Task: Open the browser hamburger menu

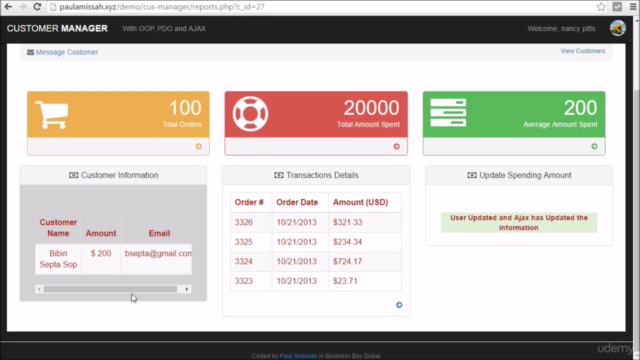Action: point(633,7)
